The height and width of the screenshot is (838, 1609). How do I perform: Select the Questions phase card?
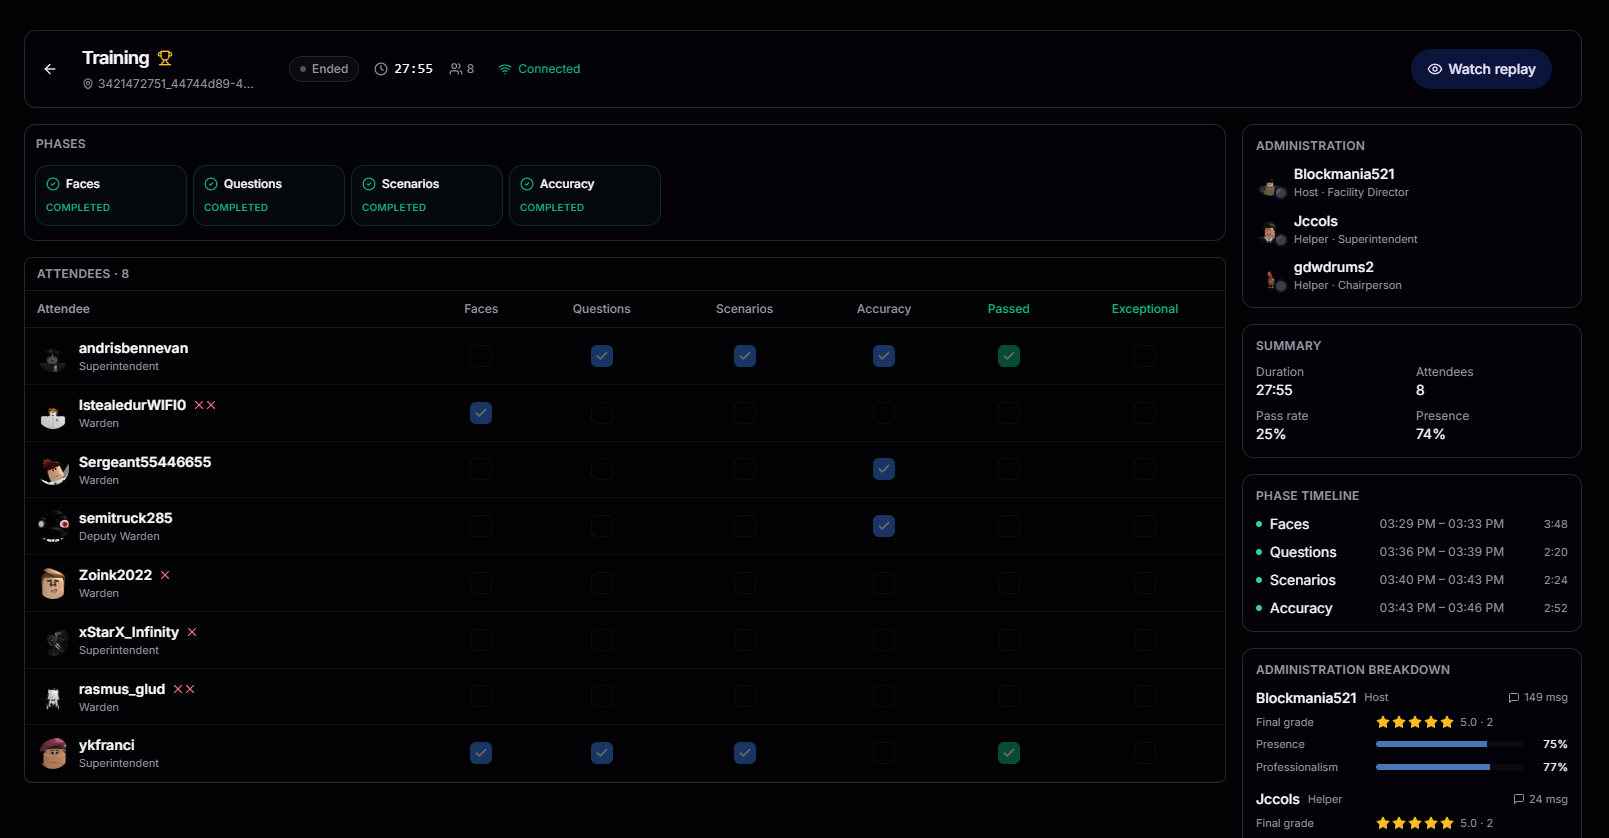269,195
